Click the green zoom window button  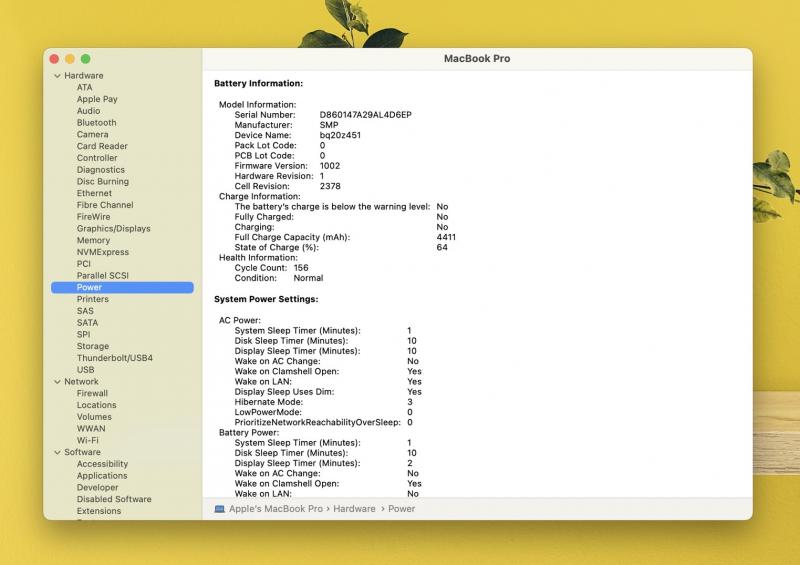[x=86, y=59]
